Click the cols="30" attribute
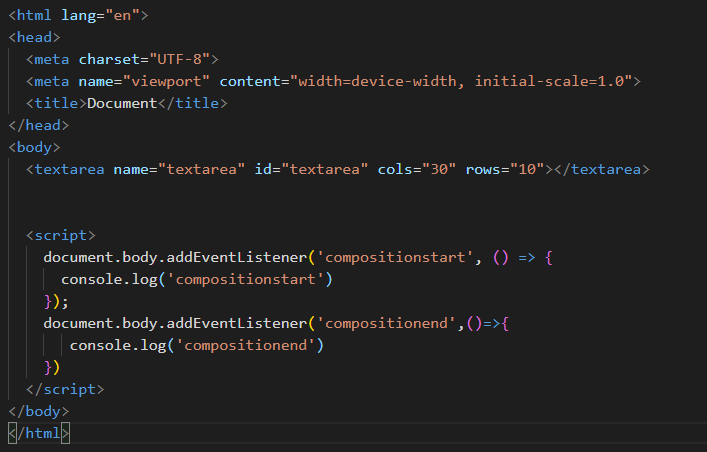Viewport: 707px width, 452px height. (x=417, y=169)
